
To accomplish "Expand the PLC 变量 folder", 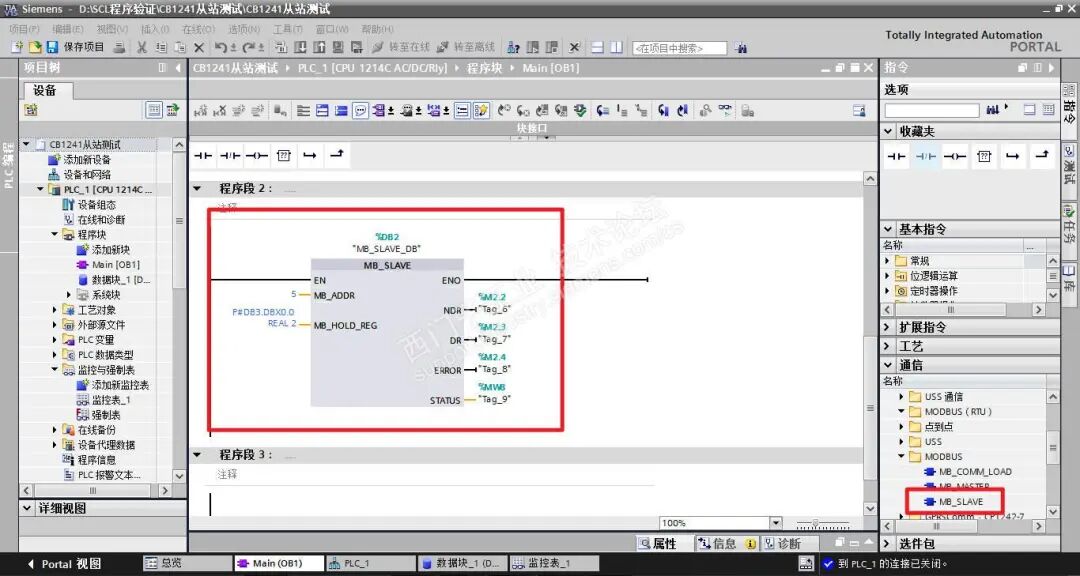I will click(x=54, y=340).
